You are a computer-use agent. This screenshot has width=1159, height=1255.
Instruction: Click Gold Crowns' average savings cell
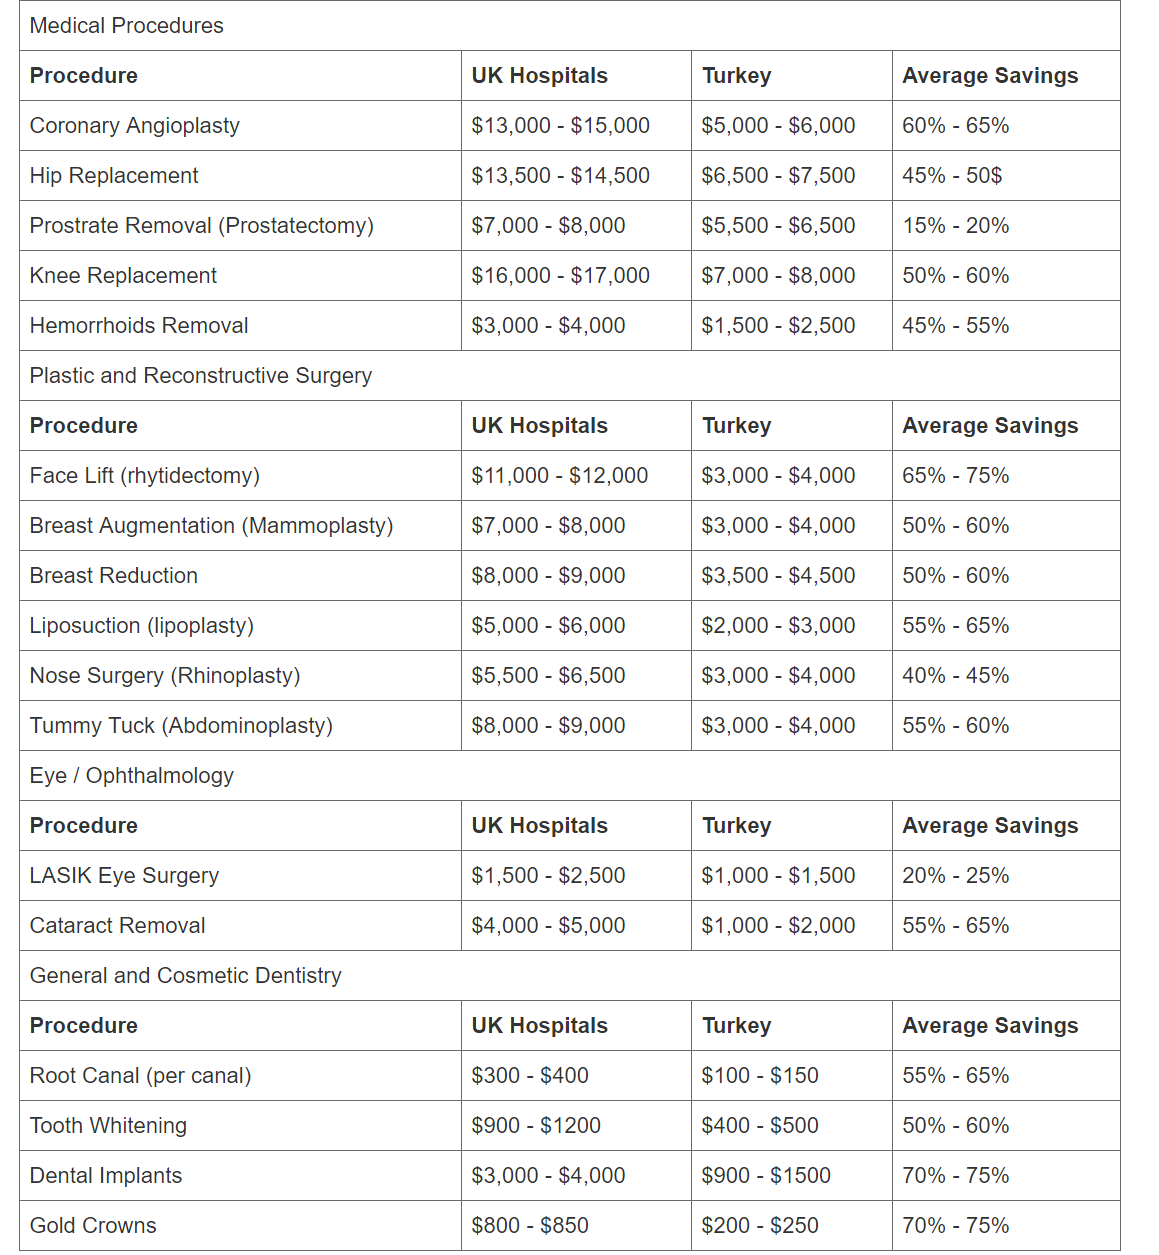pyautogui.click(x=956, y=1226)
